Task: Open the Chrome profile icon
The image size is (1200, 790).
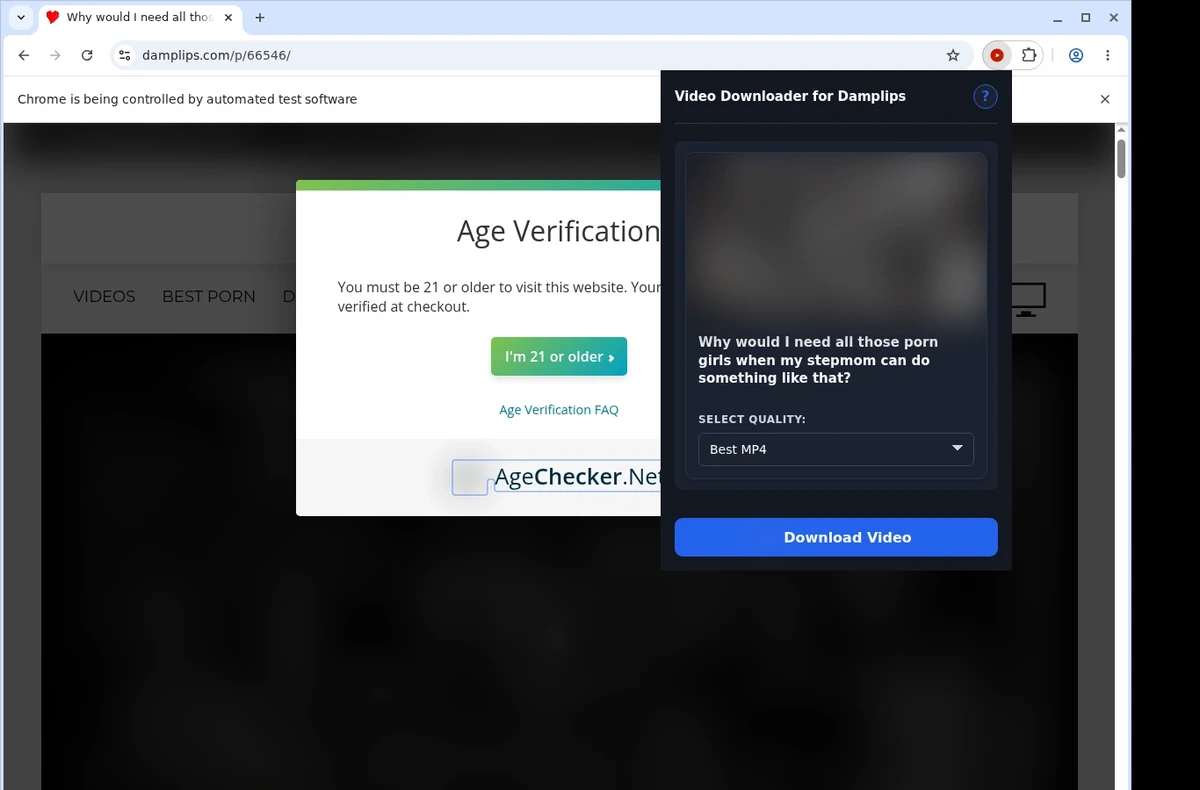Action: [x=1076, y=56]
